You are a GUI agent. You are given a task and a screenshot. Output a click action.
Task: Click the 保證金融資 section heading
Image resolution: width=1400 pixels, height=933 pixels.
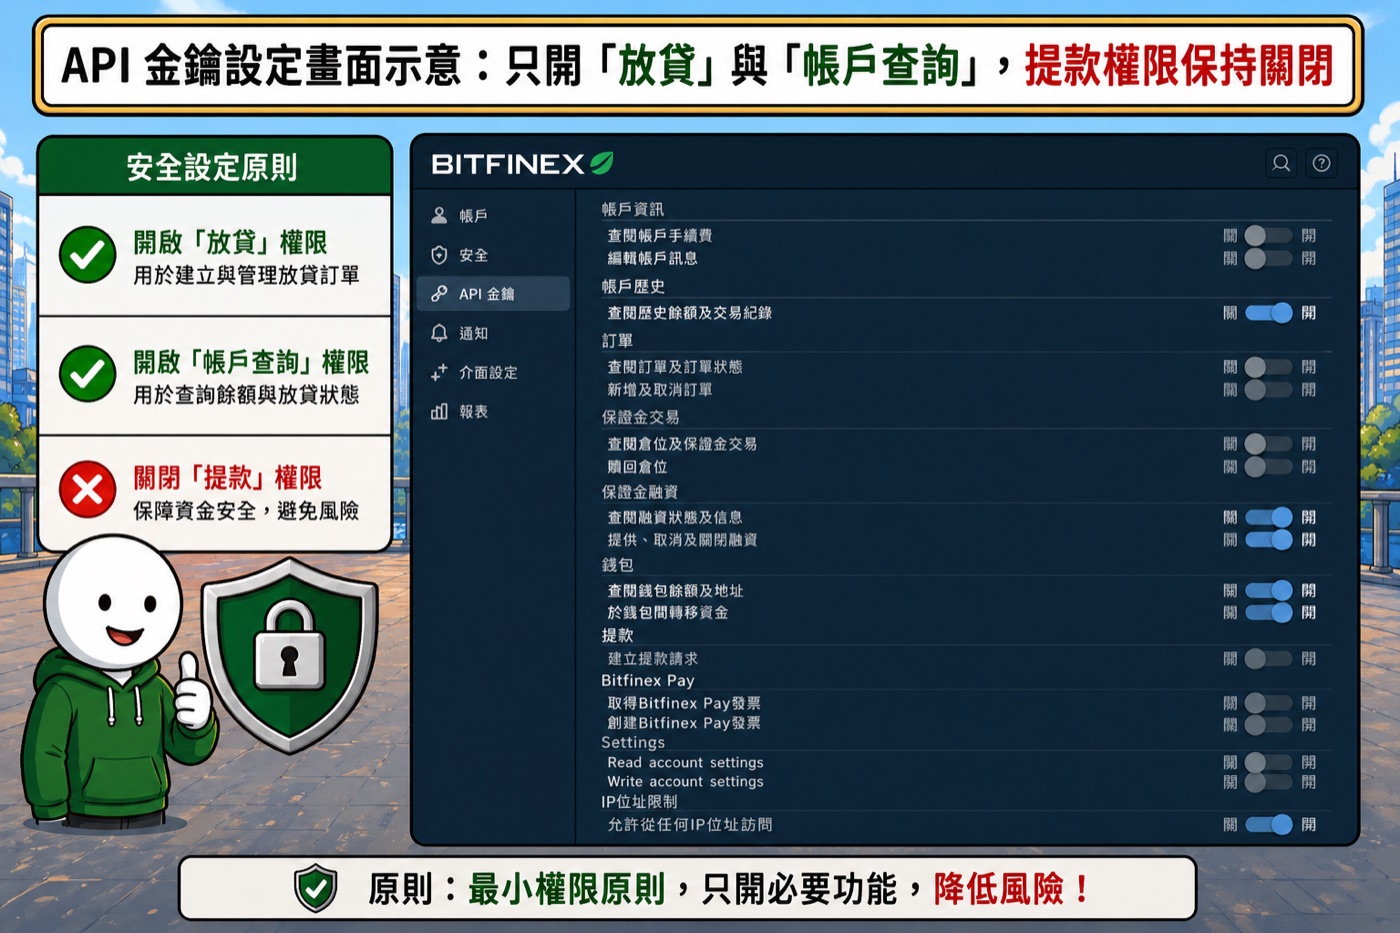pyautogui.click(x=640, y=492)
